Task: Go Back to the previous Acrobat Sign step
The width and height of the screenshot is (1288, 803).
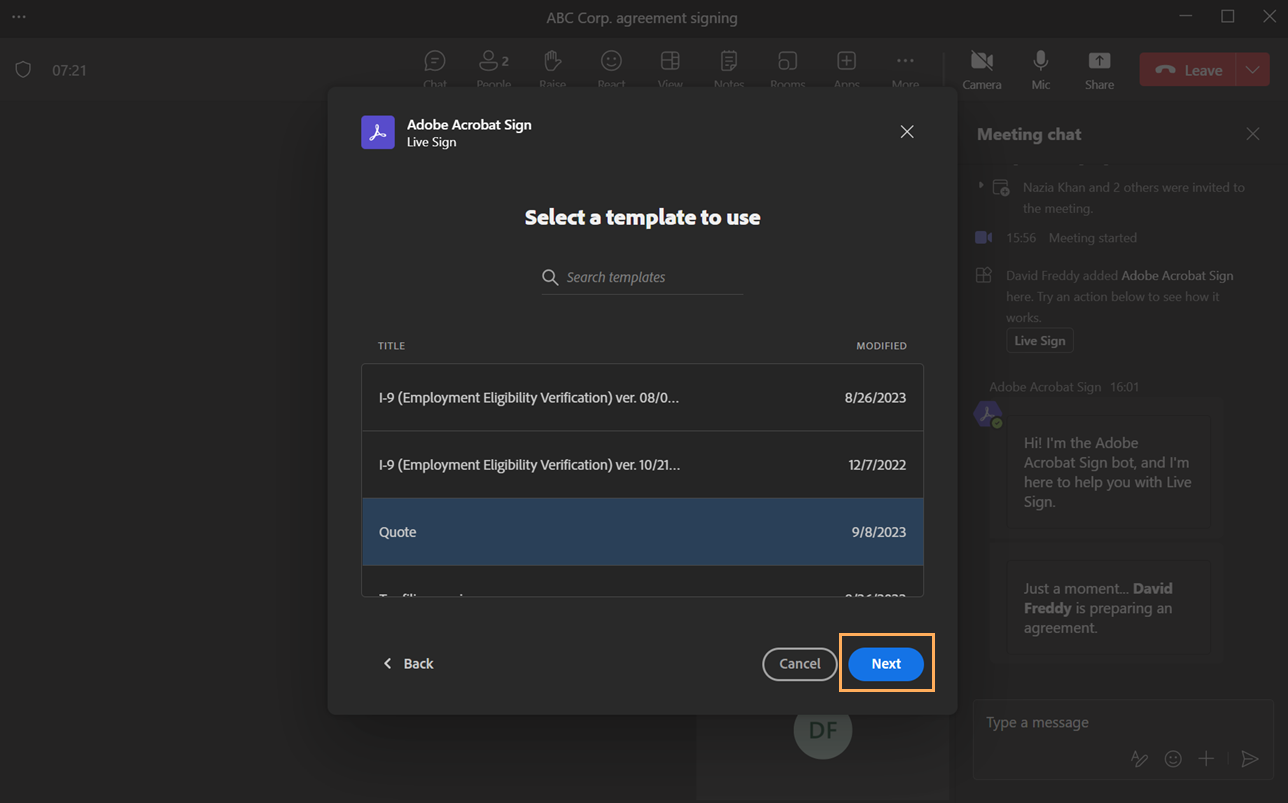Action: (x=408, y=663)
